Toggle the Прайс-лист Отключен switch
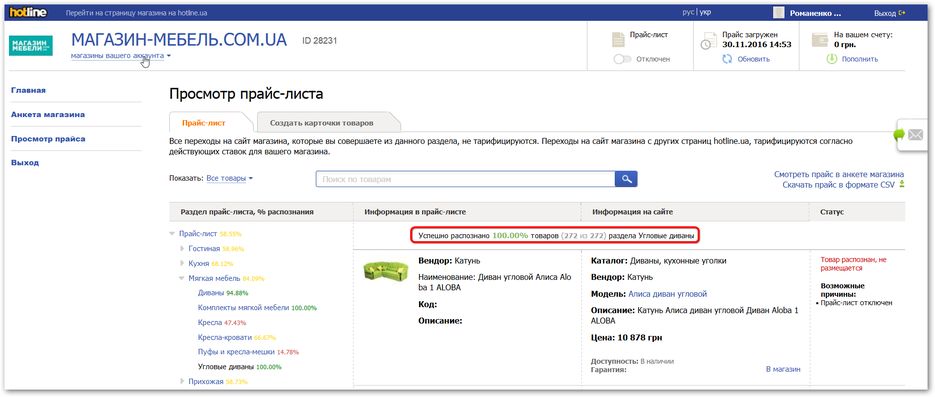Screen dimensions: 935x397 coord(622,59)
